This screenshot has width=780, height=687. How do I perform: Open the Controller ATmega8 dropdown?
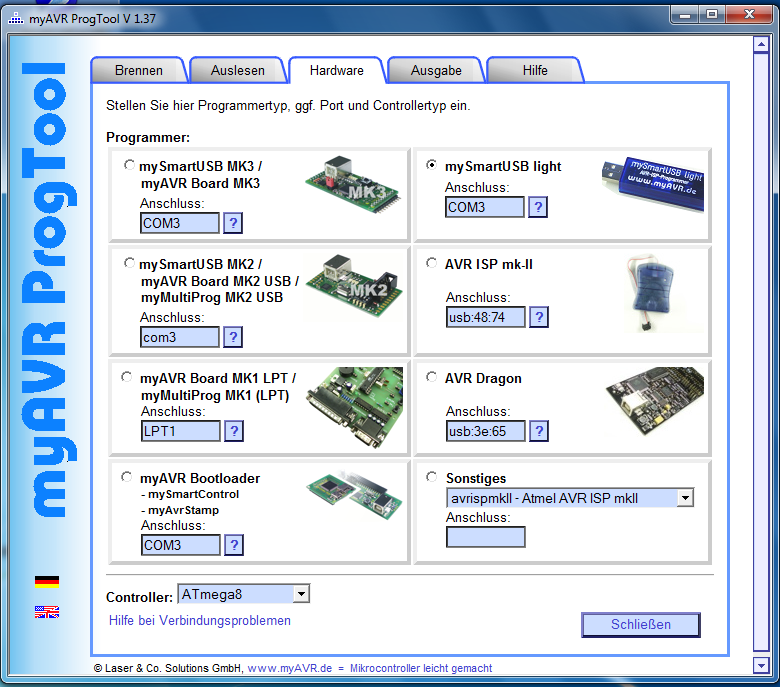pos(301,594)
